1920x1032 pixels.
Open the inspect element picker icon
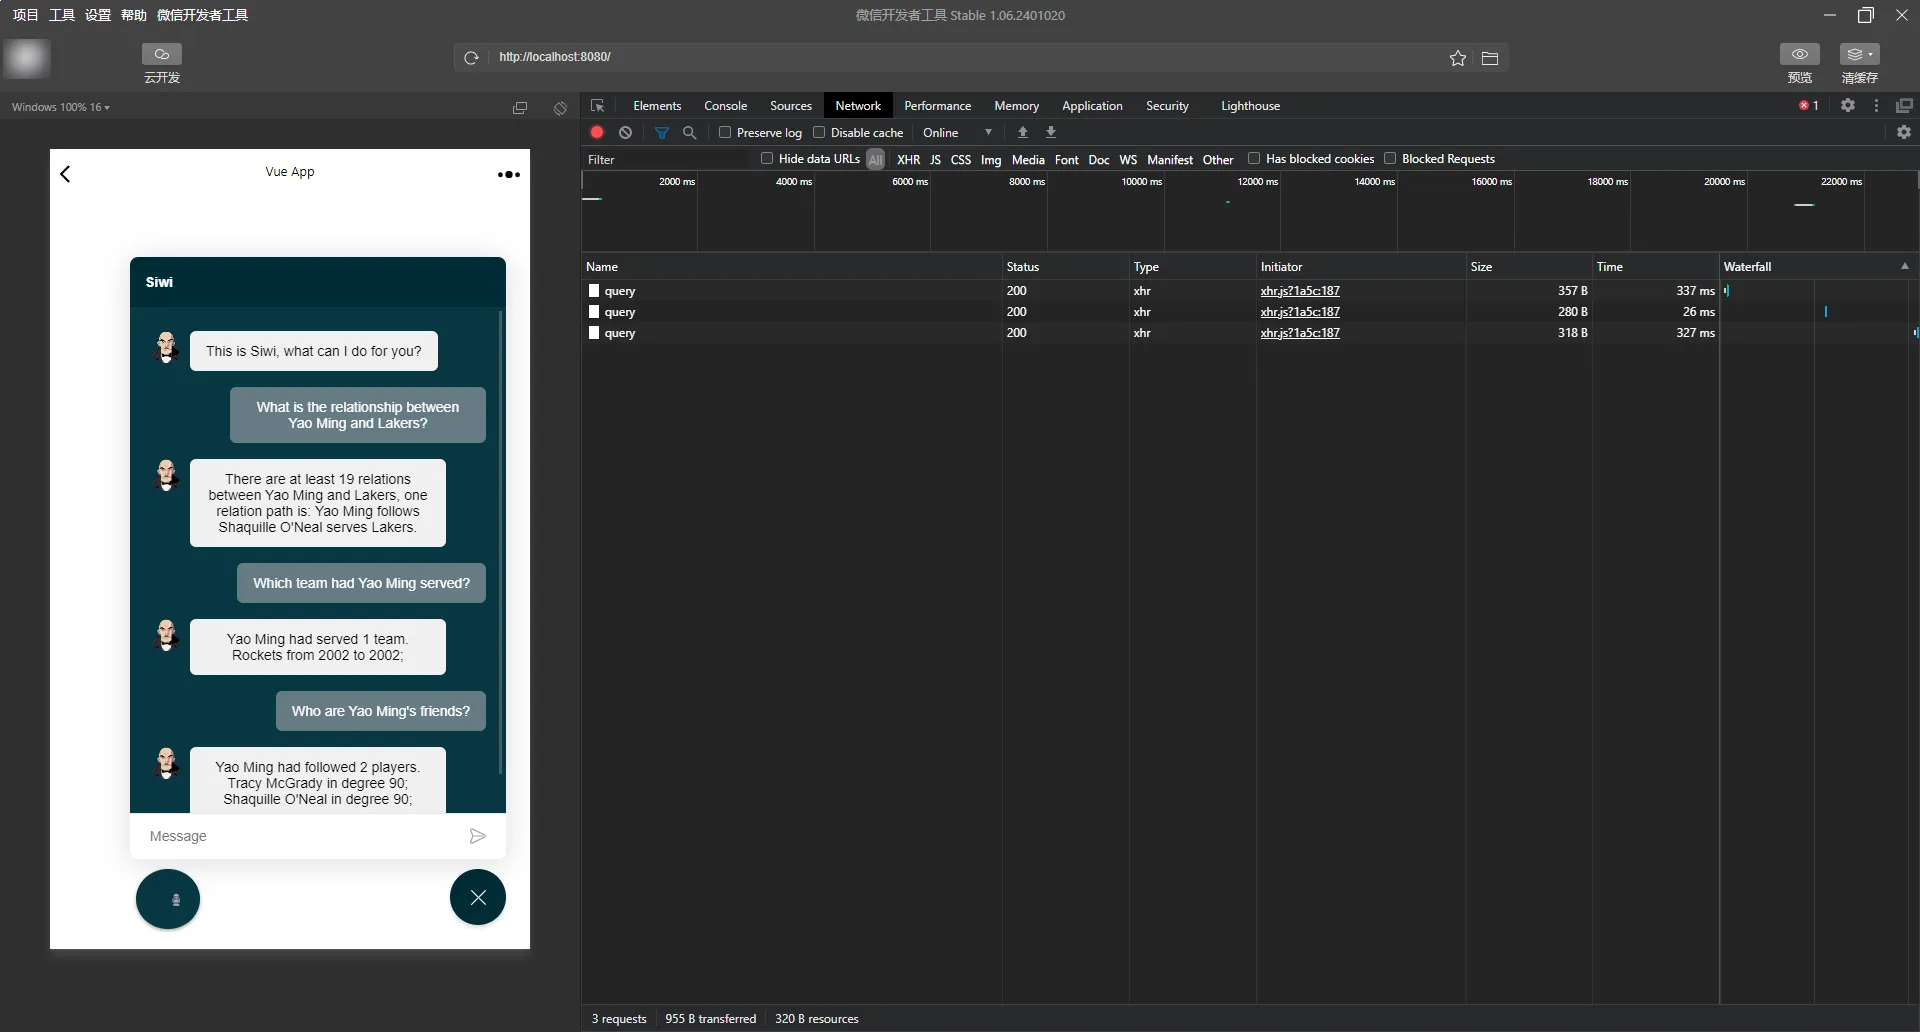(x=597, y=106)
